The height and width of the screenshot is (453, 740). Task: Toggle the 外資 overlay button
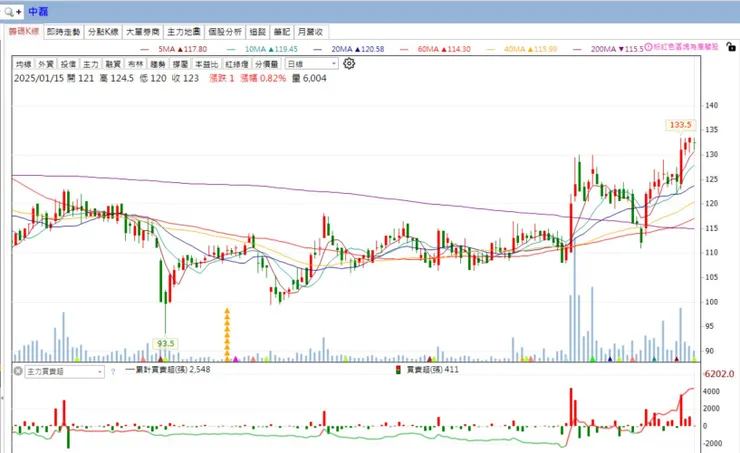[46, 64]
